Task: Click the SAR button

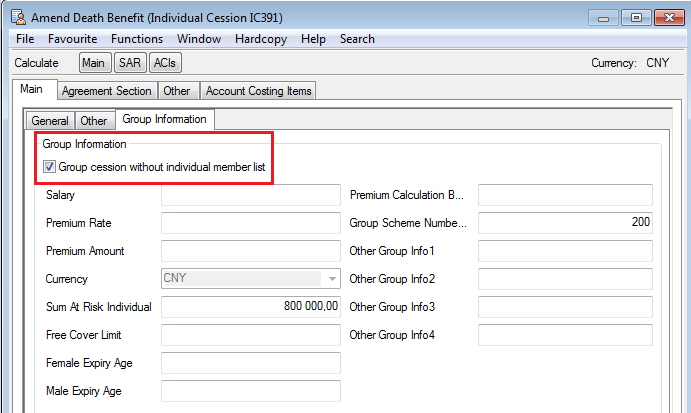Action: coord(129,63)
